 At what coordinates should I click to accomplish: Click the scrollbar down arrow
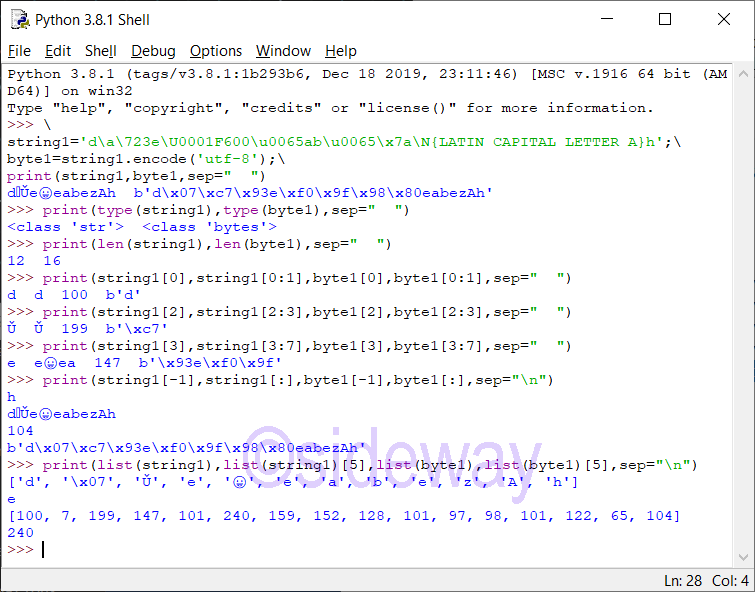point(743,557)
